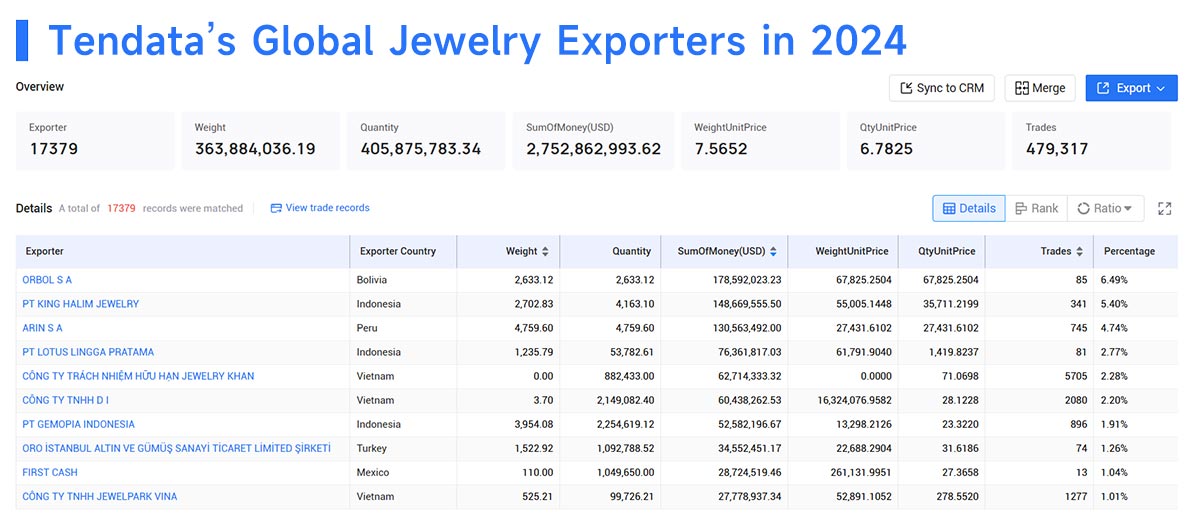Screen dimensions: 1190x522
Task: Click weight value 4,759.60 in ARIN row
Action: point(533,329)
